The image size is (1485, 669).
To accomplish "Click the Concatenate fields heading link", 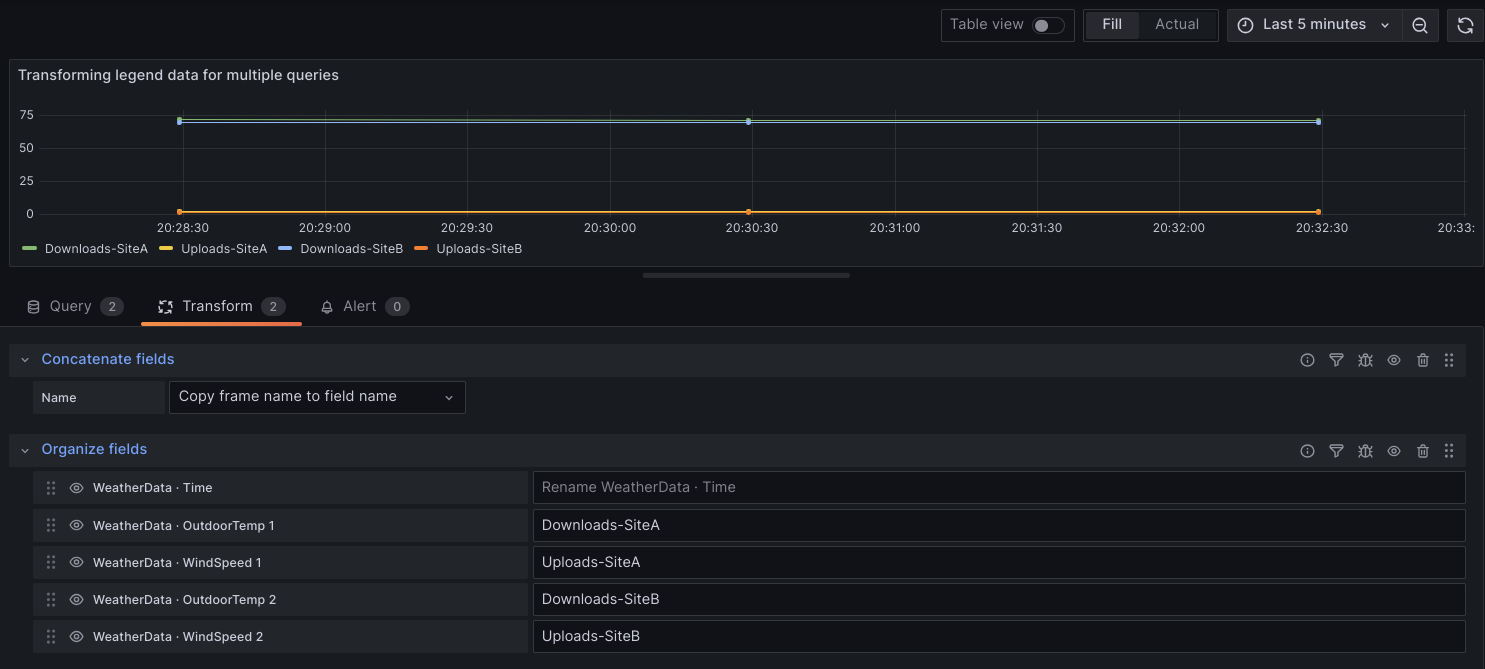I will pyautogui.click(x=108, y=359).
